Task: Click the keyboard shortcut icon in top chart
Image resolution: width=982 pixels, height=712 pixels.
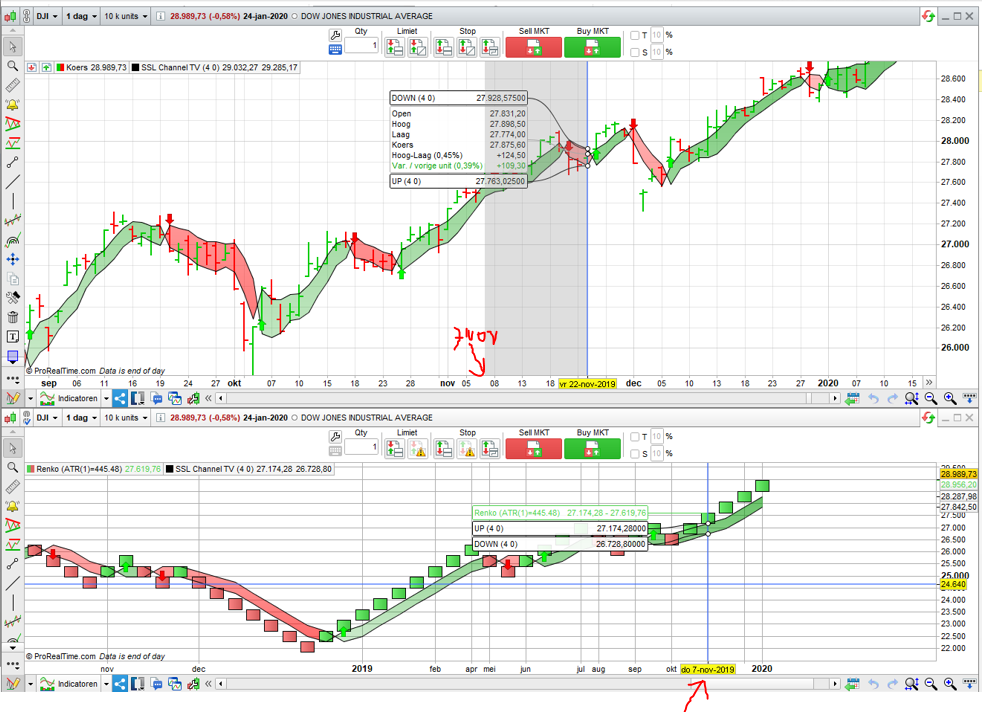Action: point(335,49)
